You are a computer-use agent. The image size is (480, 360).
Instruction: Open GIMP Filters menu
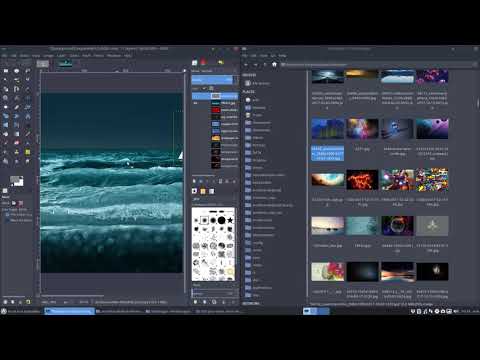pyautogui.click(x=99, y=56)
